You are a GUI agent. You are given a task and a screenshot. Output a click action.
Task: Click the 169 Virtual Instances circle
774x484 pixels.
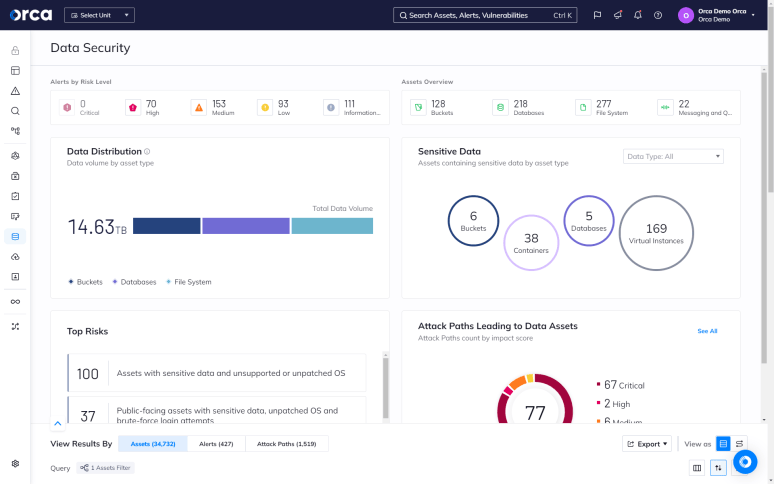pos(657,233)
